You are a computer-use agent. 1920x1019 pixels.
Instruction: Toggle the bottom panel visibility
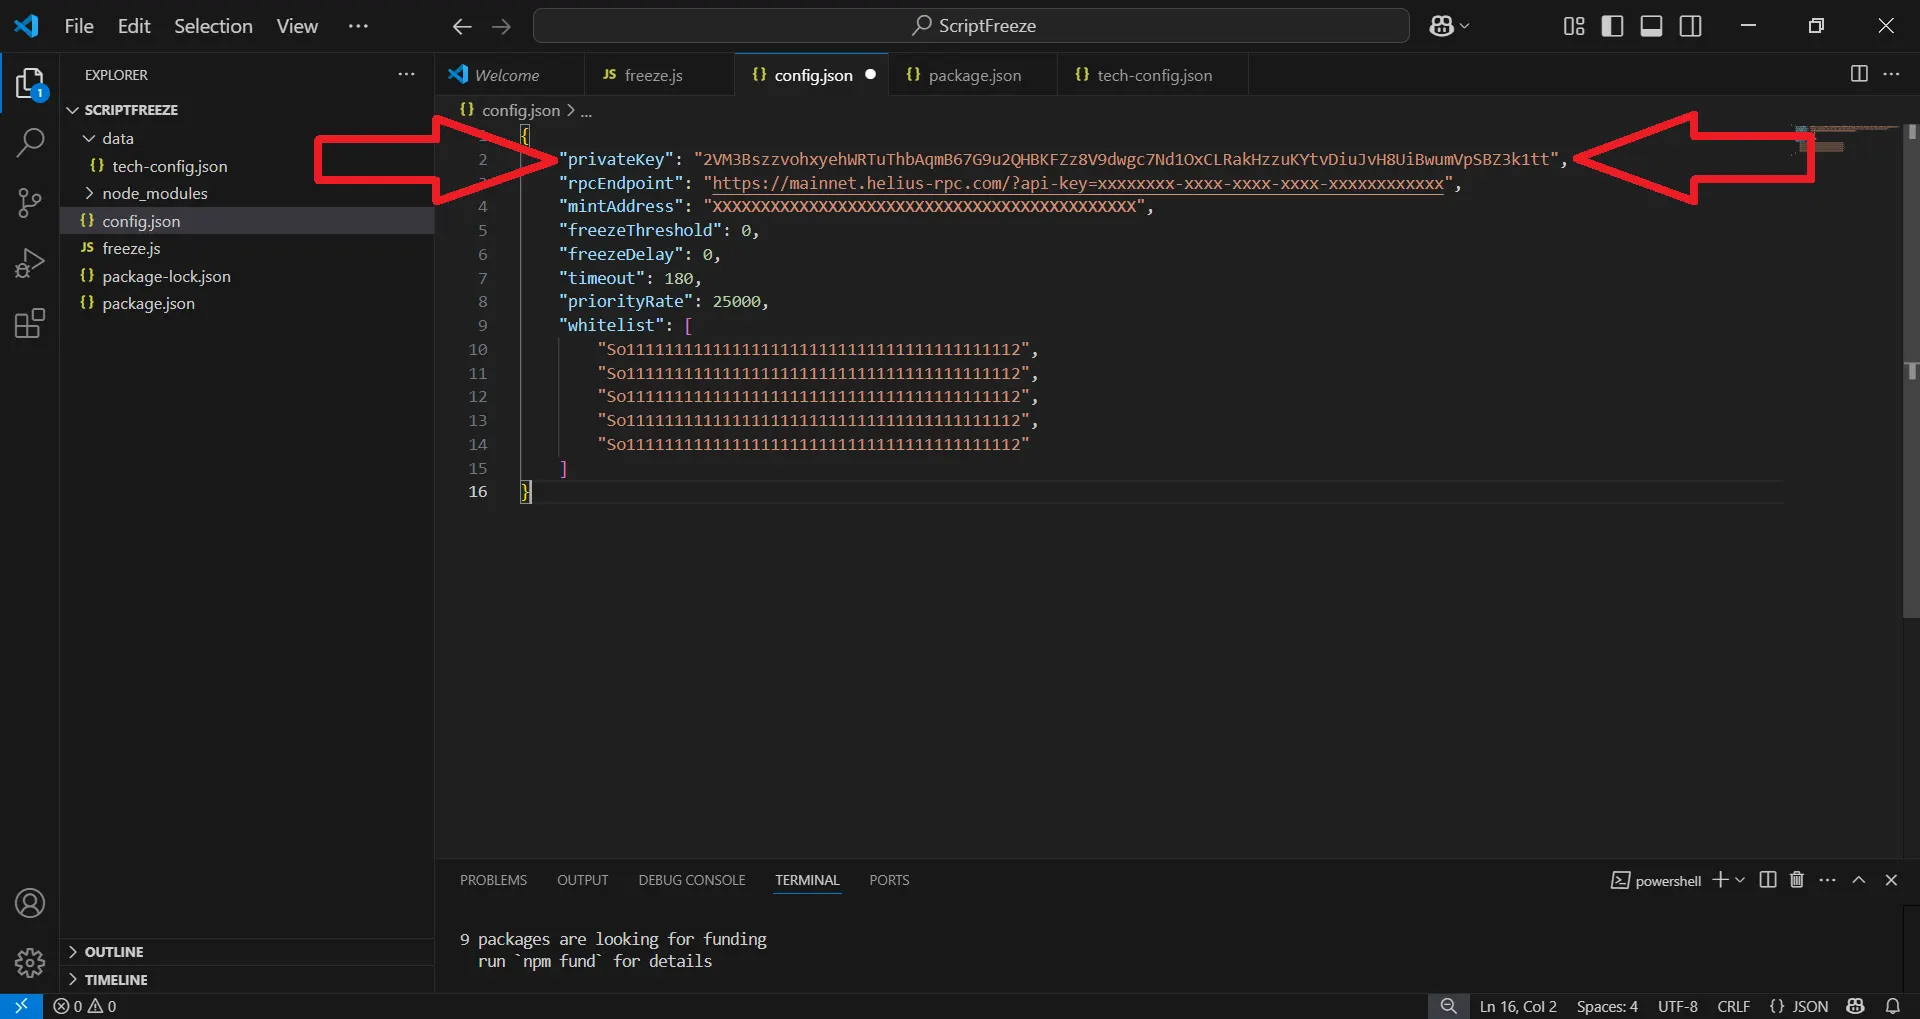[x=1651, y=26]
